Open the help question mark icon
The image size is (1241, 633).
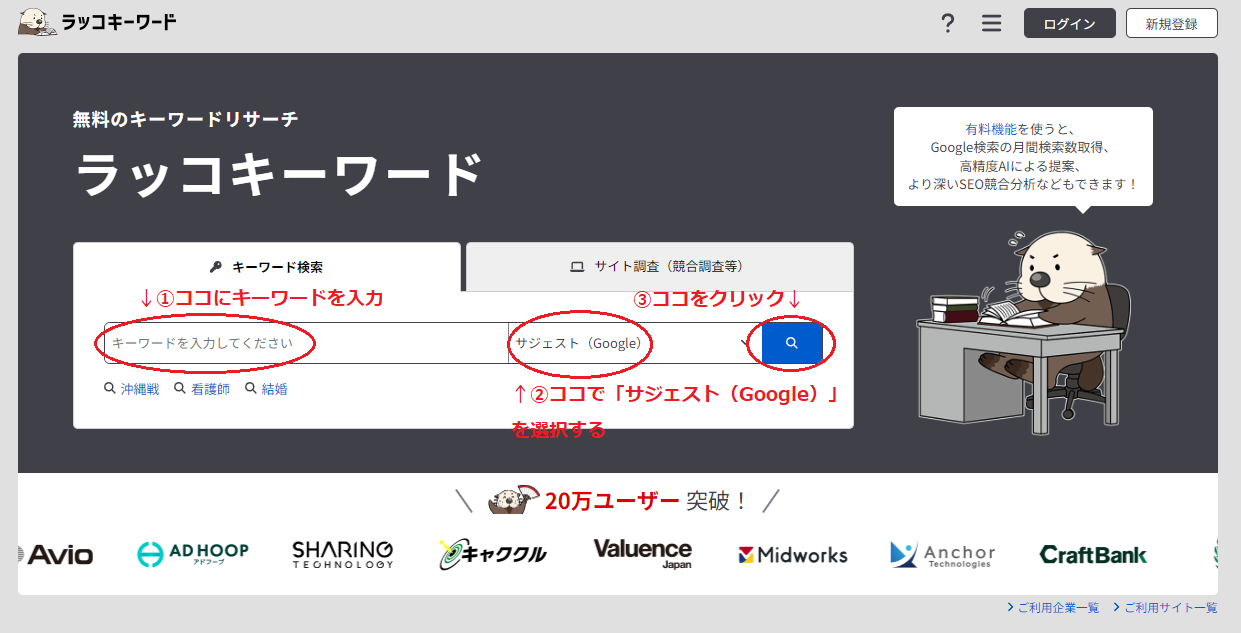click(947, 22)
